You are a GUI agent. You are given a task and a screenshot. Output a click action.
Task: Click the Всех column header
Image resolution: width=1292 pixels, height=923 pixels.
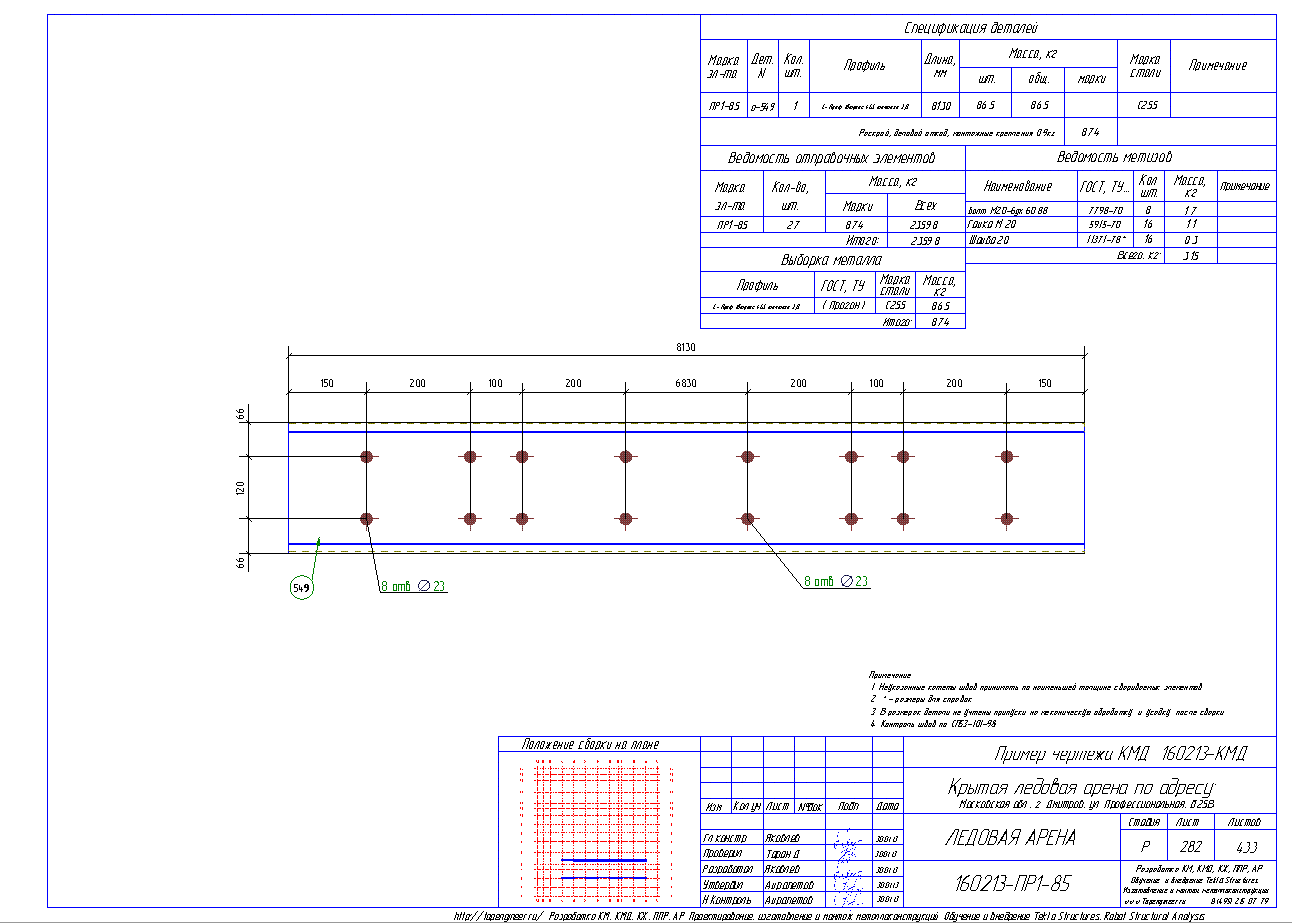coord(924,204)
